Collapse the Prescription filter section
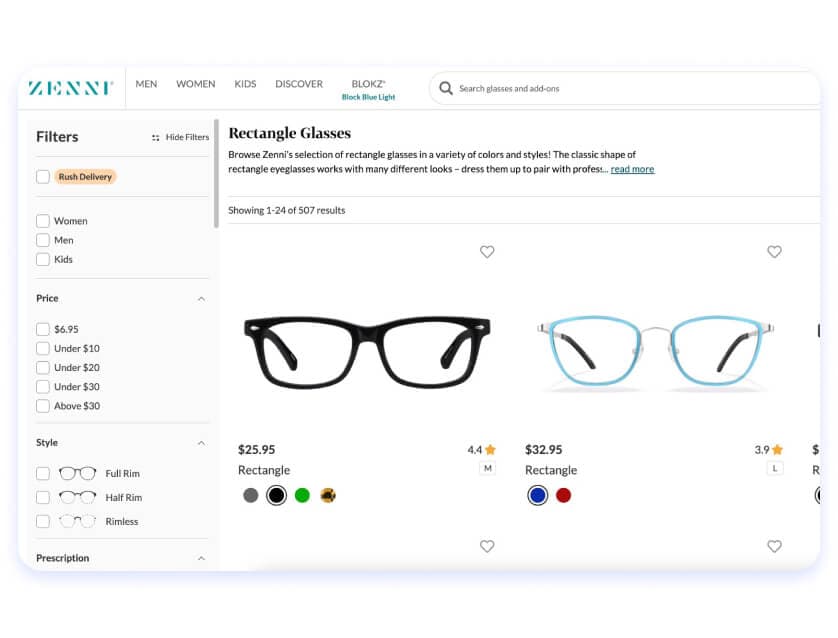The image size is (838, 638). (x=201, y=559)
